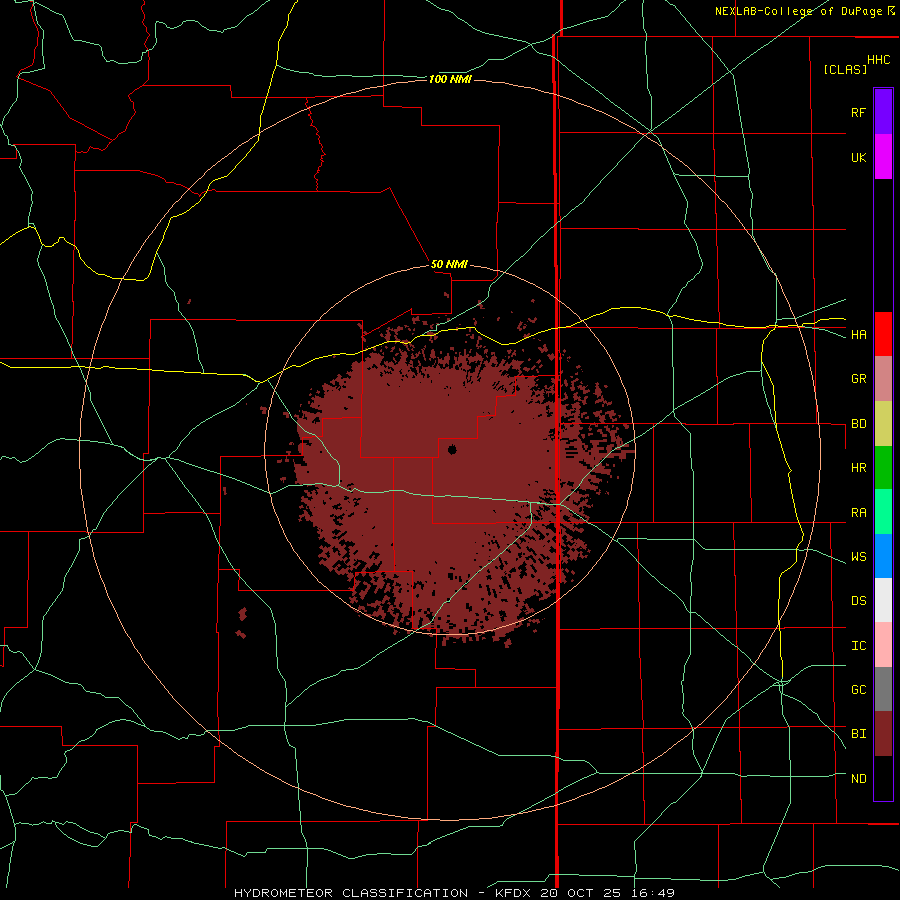Click the 'BI' legend label
The height and width of the screenshot is (900, 900).
858,734
